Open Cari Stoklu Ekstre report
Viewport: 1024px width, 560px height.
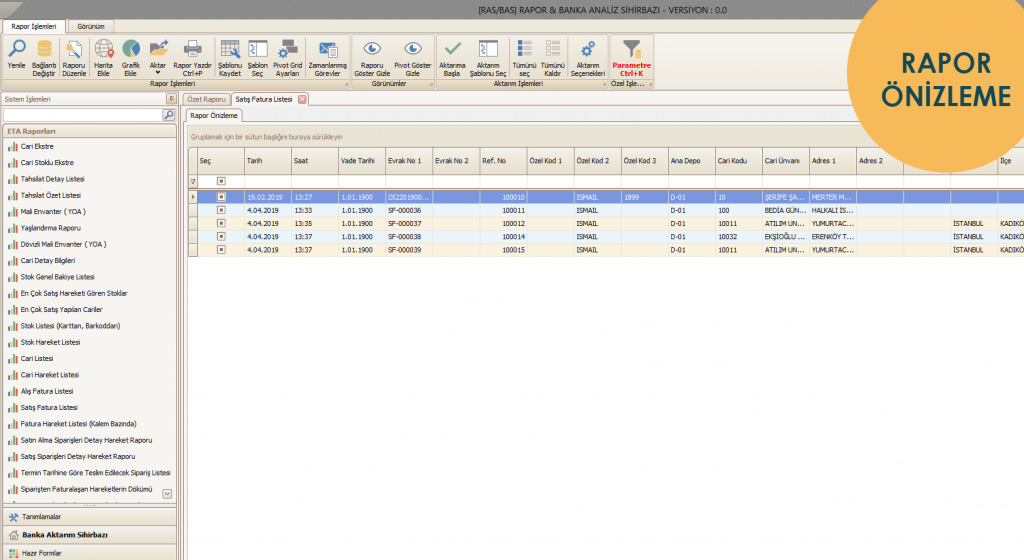[x=47, y=163]
